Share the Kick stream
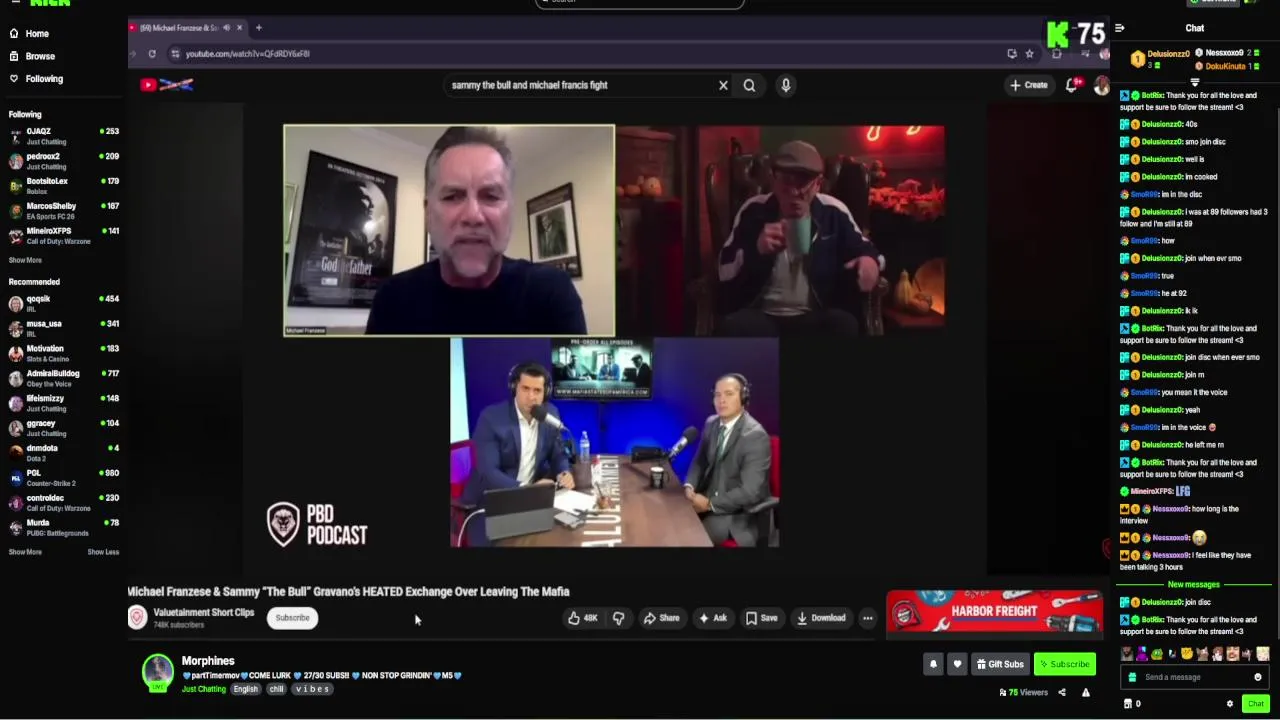This screenshot has width=1280, height=720. [x=1062, y=692]
